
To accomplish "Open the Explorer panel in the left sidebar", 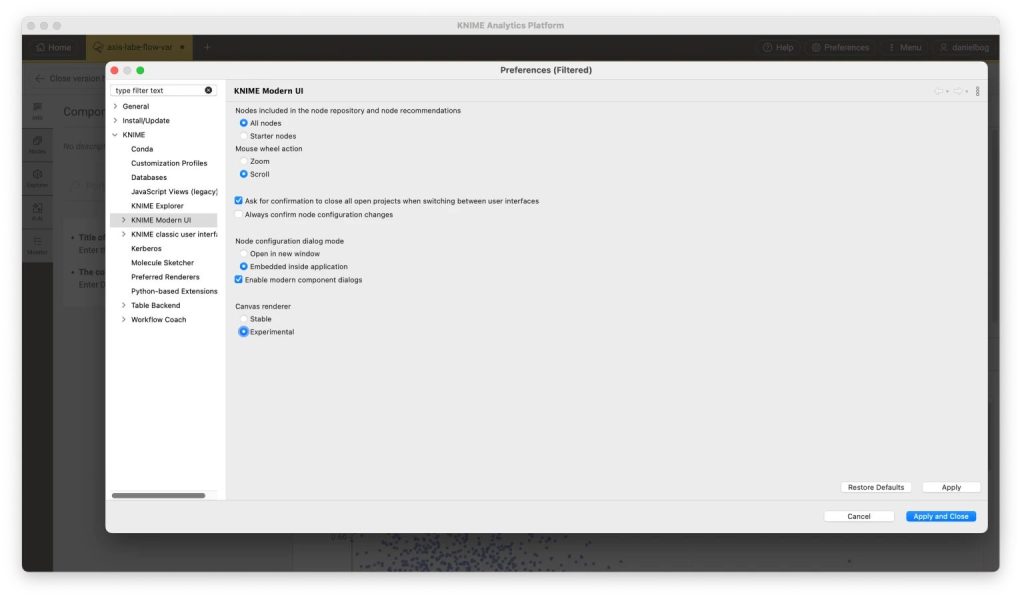I will [37, 178].
